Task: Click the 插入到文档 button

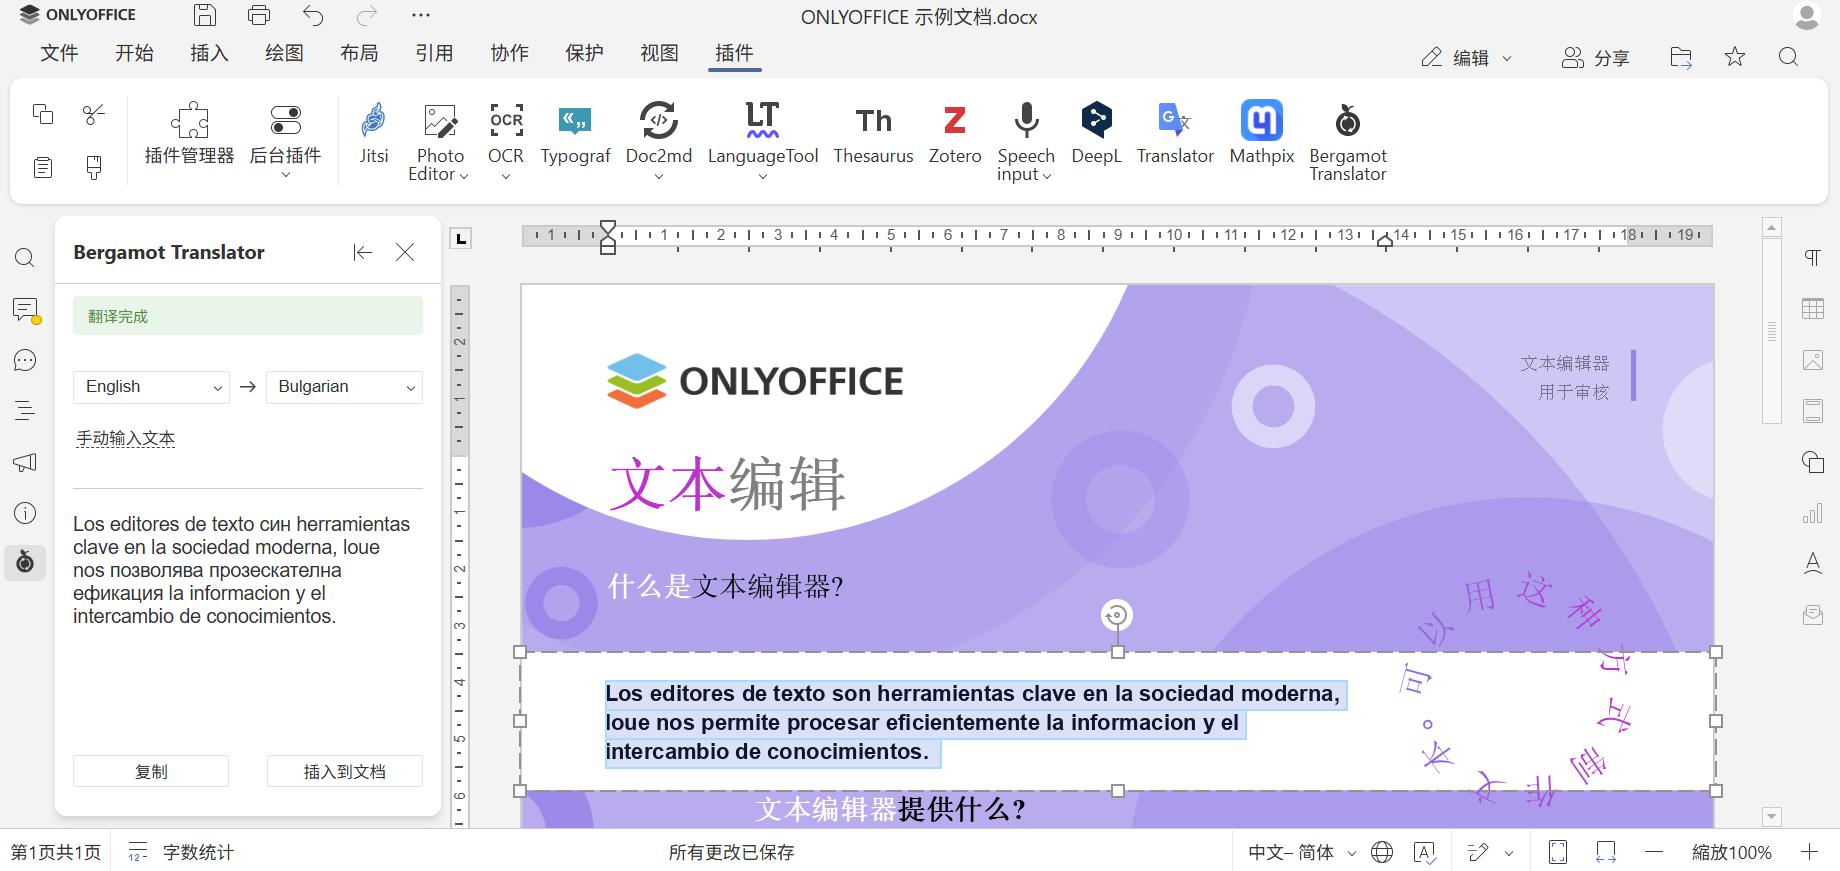Action: [345, 771]
